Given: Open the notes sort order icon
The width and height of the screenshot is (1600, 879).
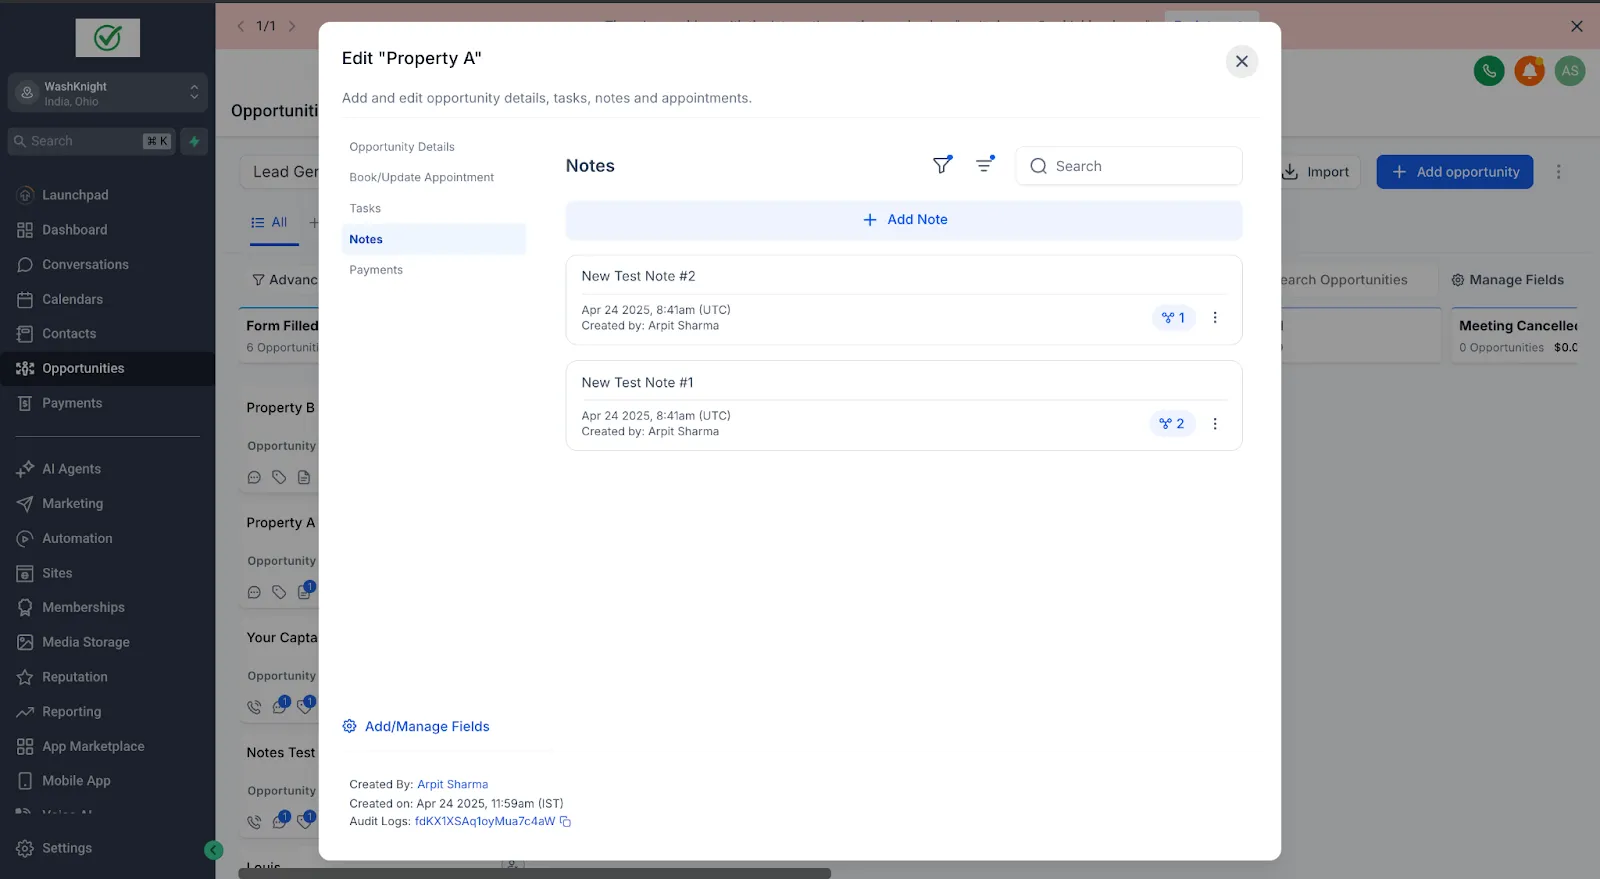Looking at the screenshot, I should point(985,165).
